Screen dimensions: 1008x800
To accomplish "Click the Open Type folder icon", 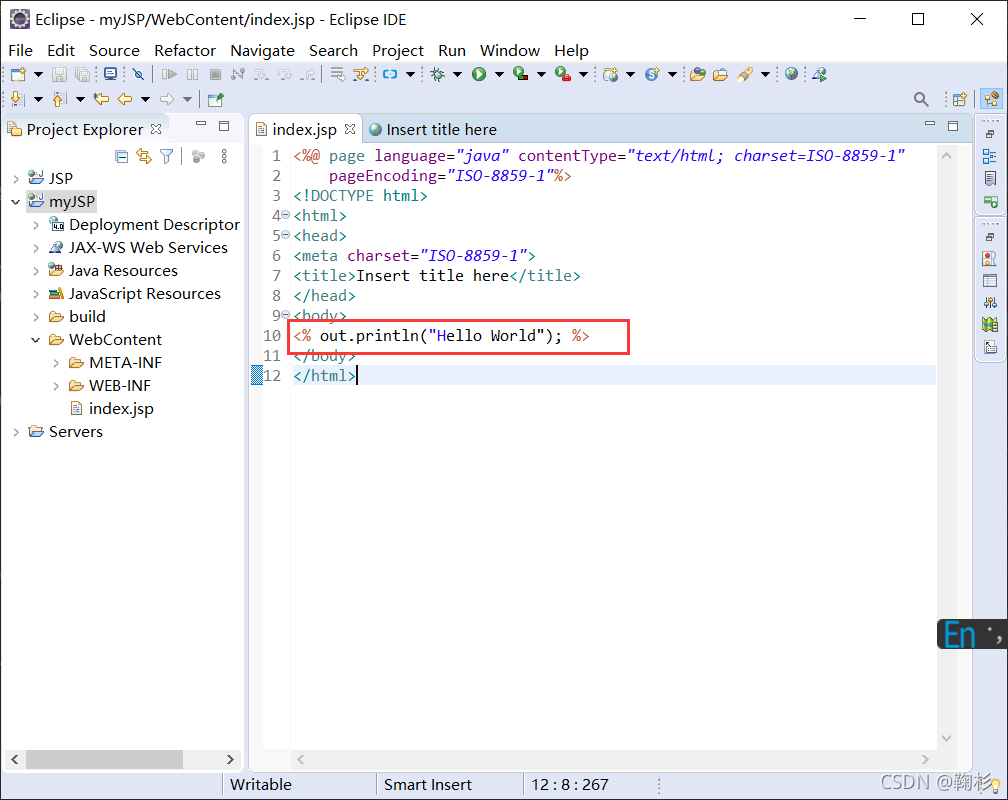I will point(698,75).
